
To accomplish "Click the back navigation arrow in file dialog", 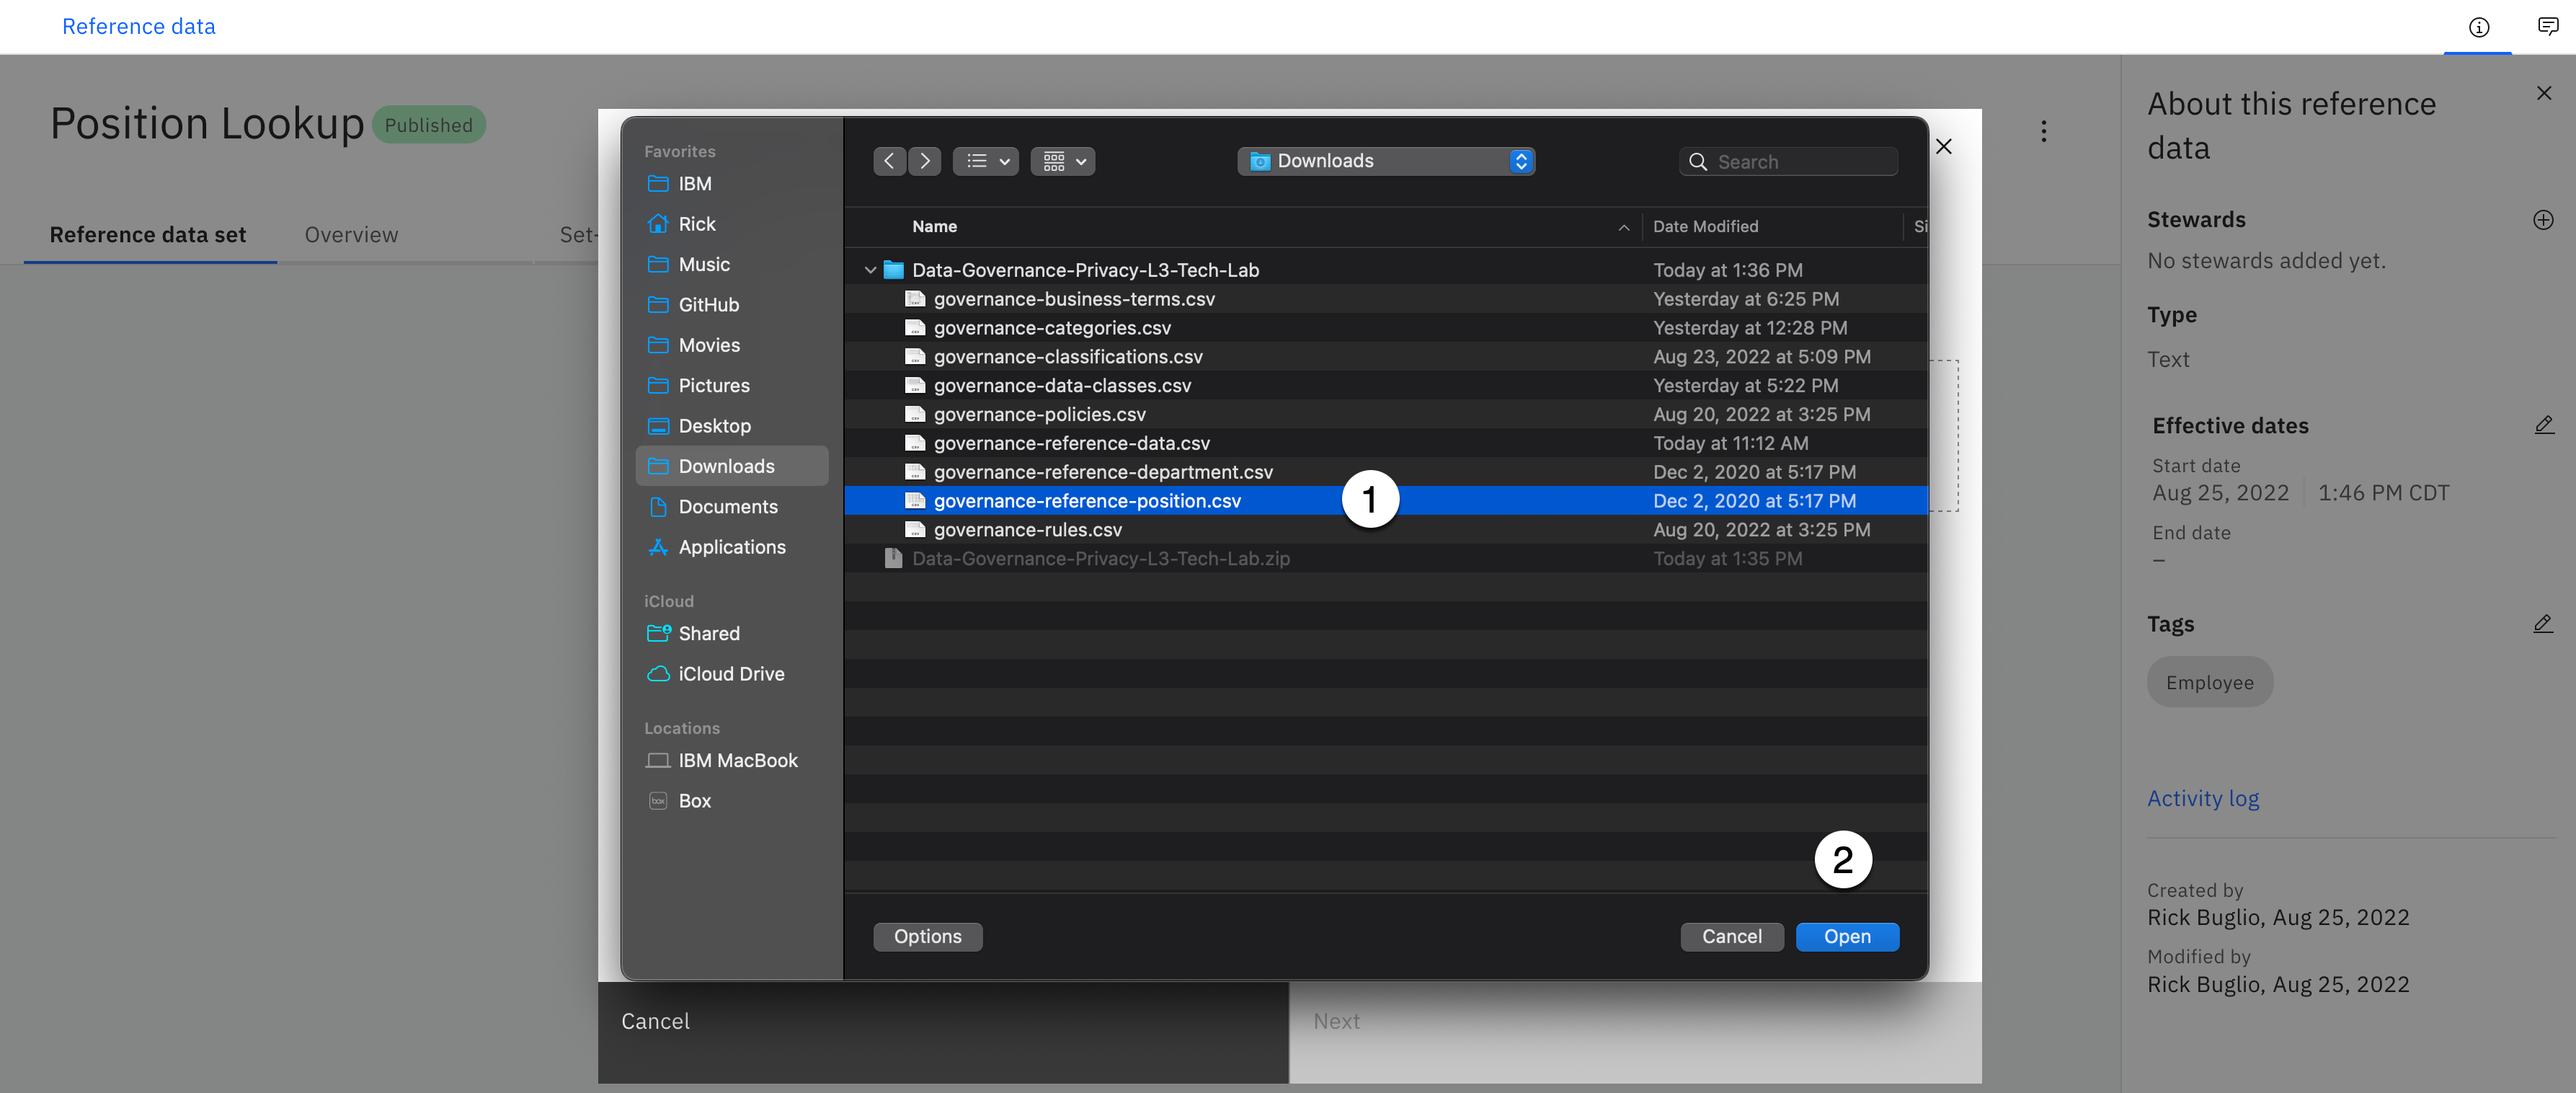I will (x=888, y=161).
